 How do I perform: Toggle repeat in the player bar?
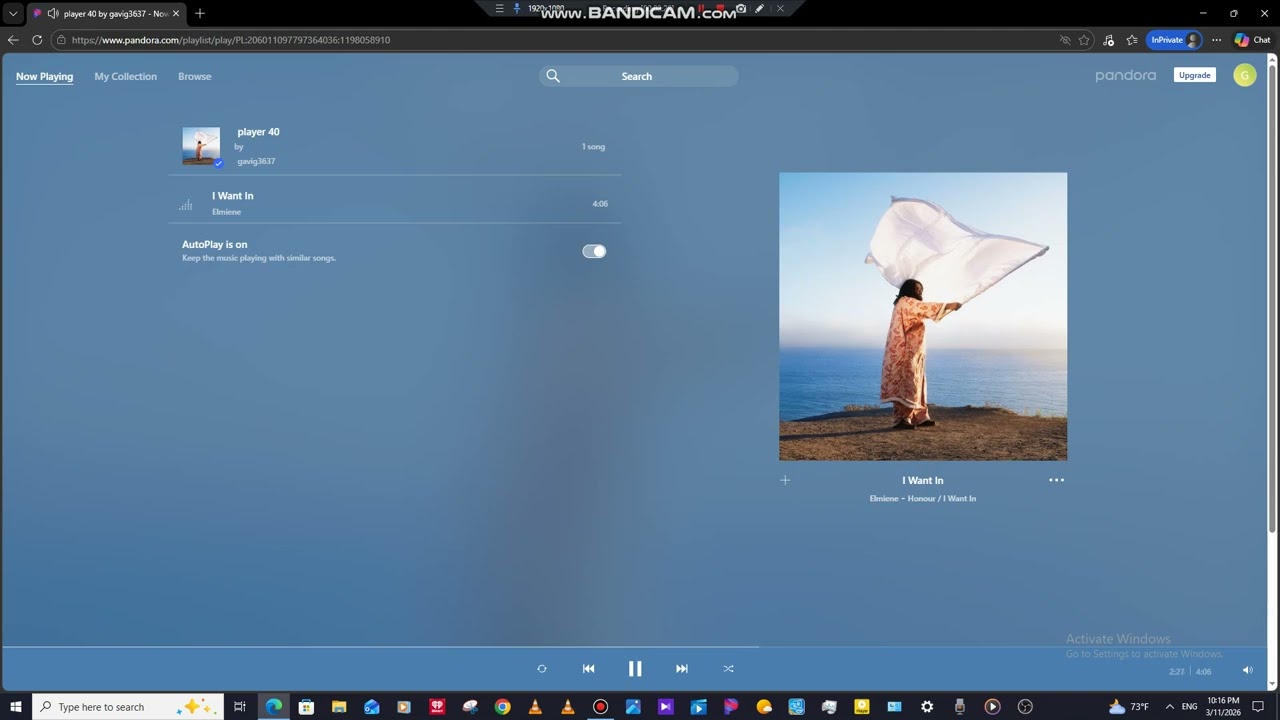[x=542, y=669]
